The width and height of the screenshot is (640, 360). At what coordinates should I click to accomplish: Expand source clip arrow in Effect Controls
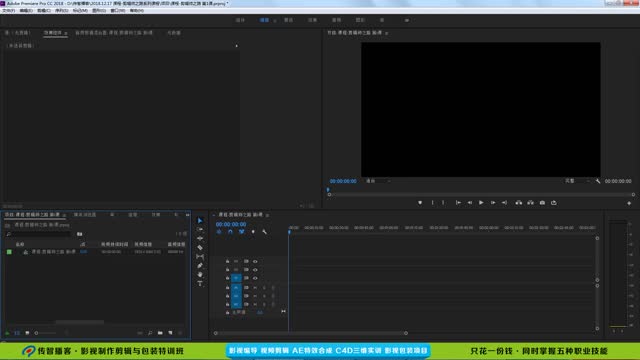pyautogui.click(x=236, y=46)
